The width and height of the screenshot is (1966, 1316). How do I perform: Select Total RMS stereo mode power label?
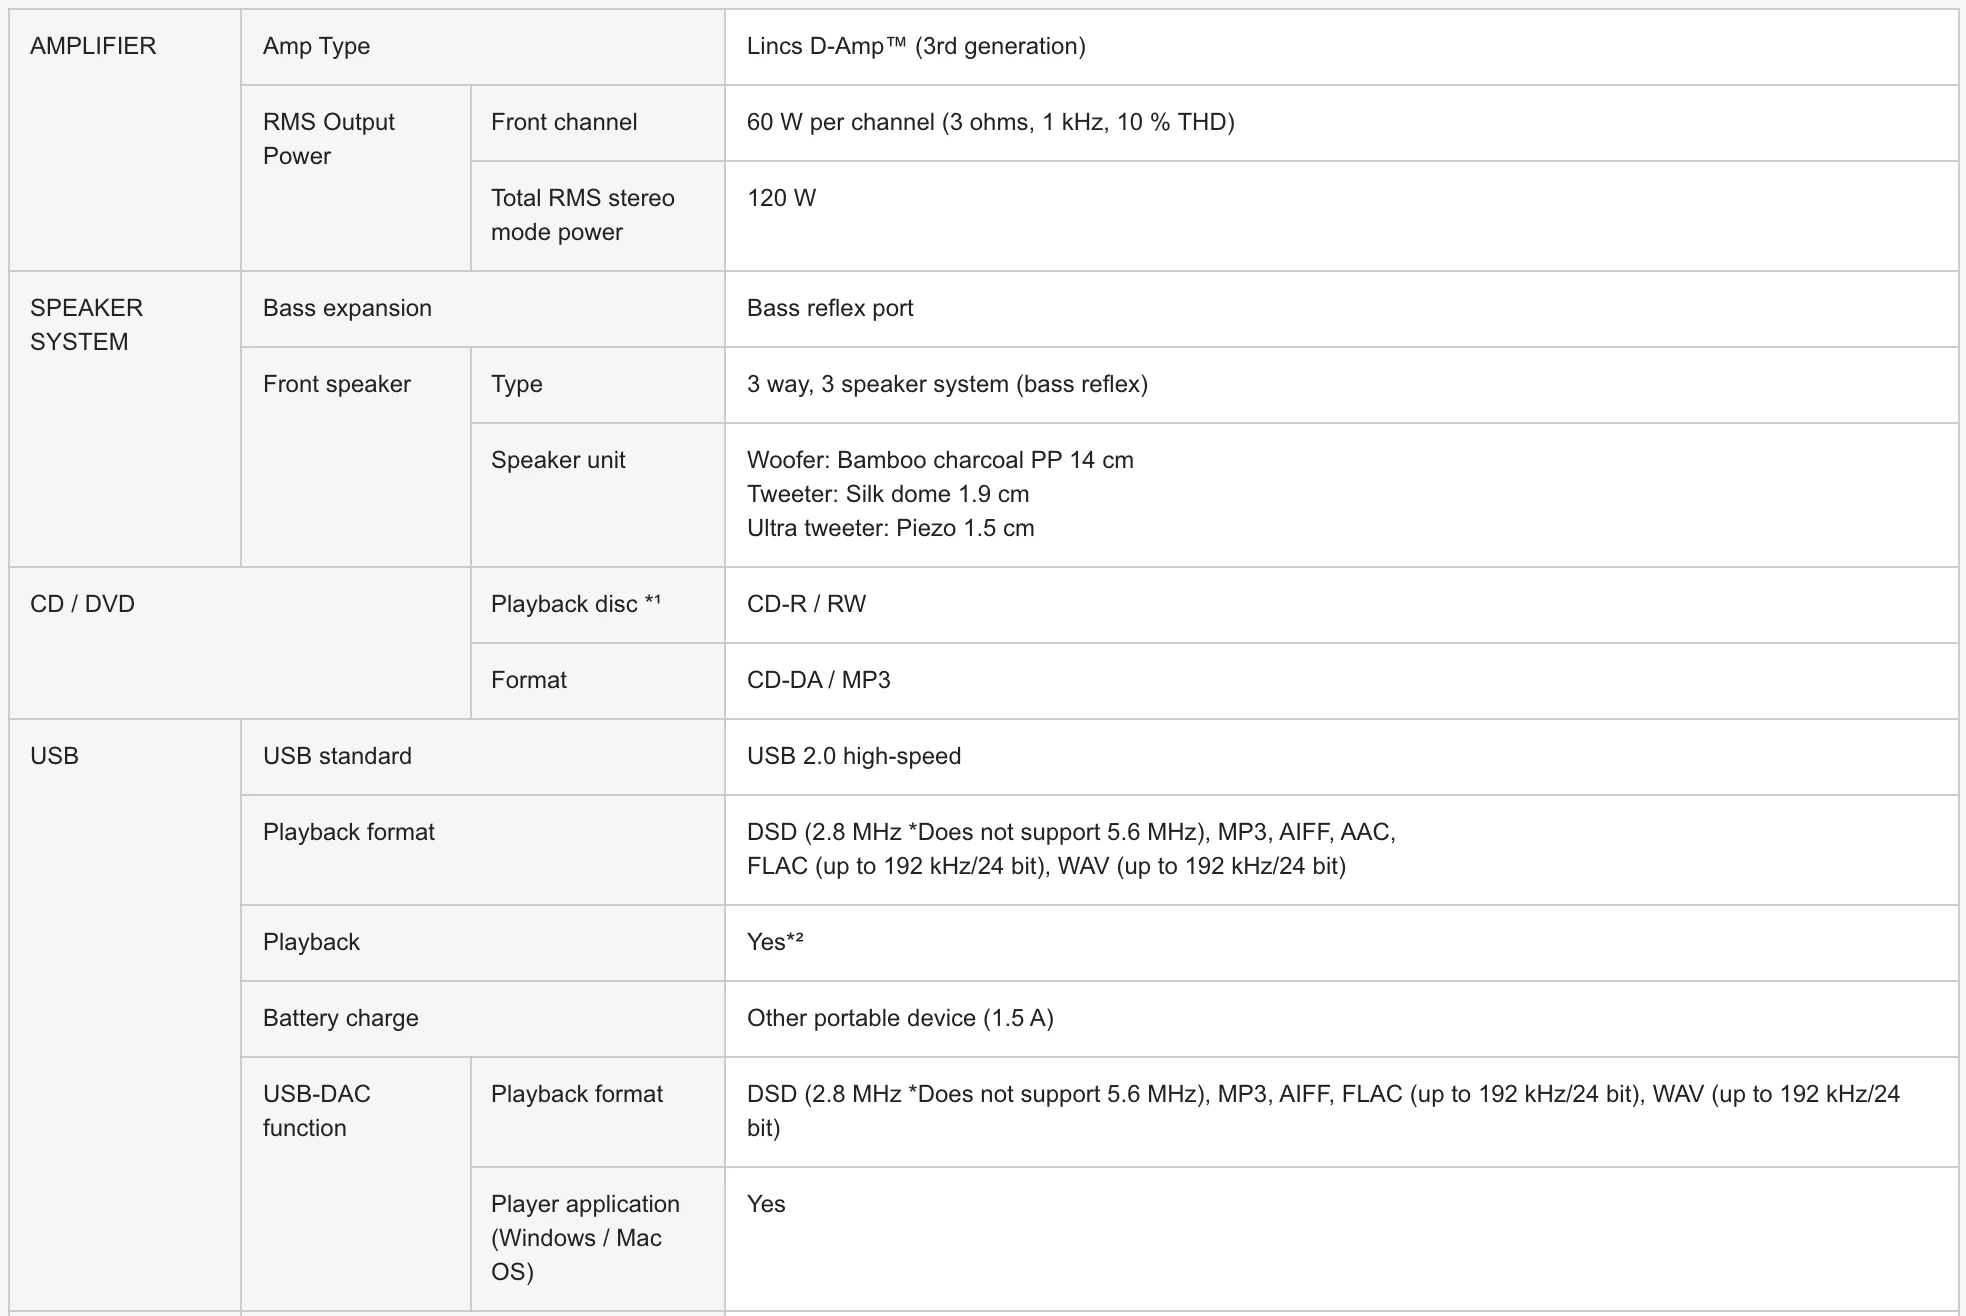(x=582, y=215)
